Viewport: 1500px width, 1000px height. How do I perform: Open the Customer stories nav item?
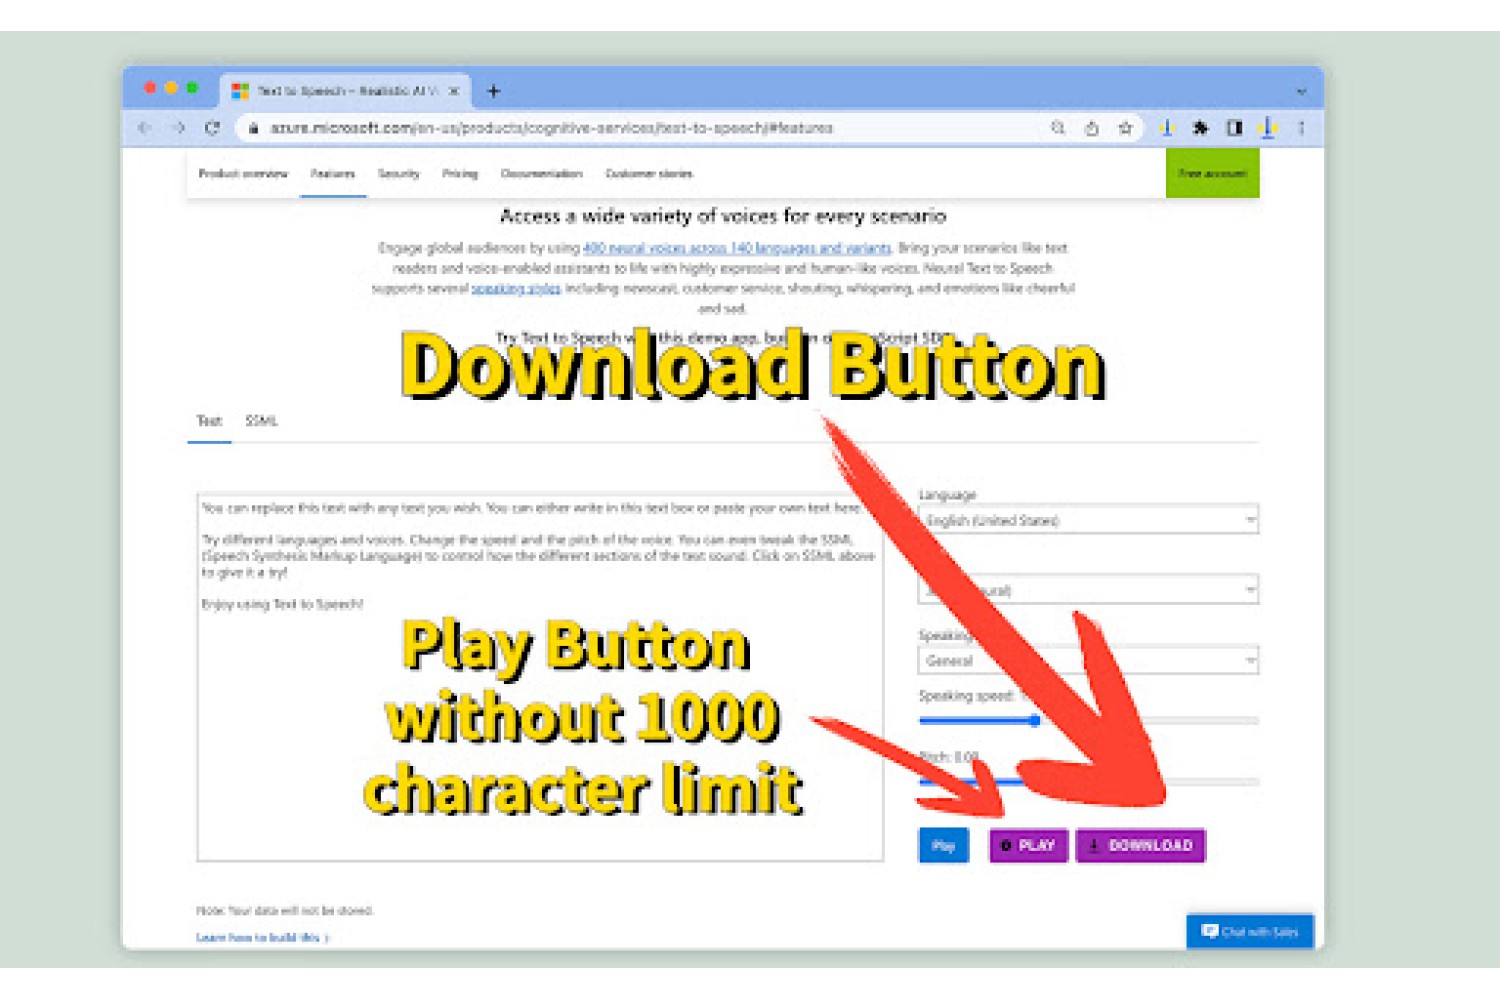pos(649,174)
